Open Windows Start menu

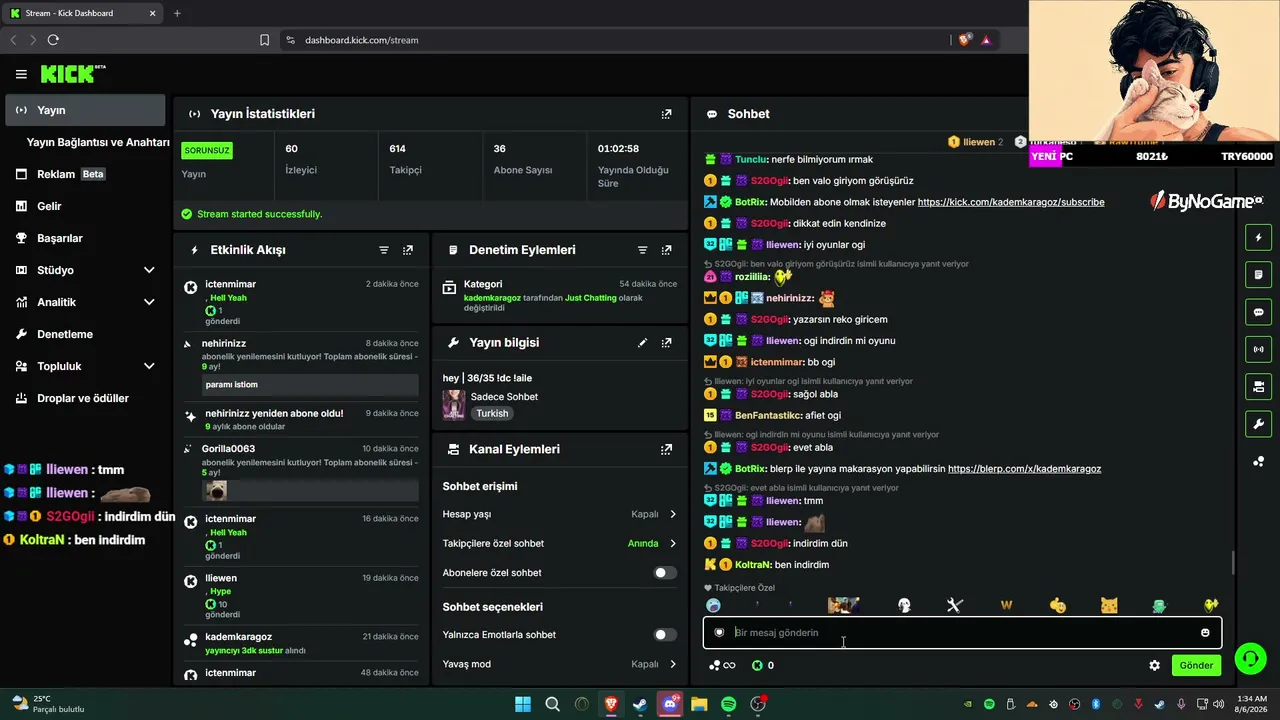pyautogui.click(x=523, y=704)
